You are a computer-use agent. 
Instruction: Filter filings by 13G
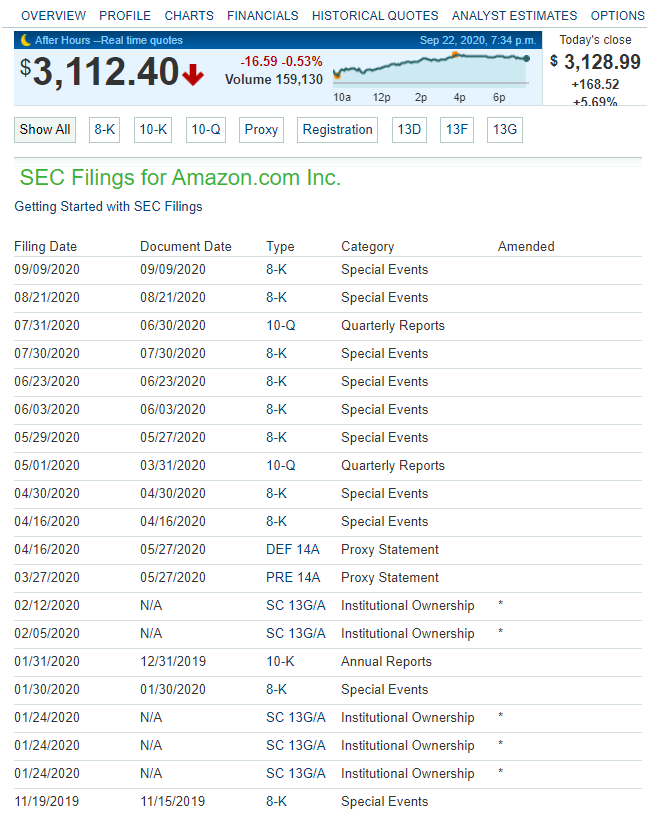point(505,130)
